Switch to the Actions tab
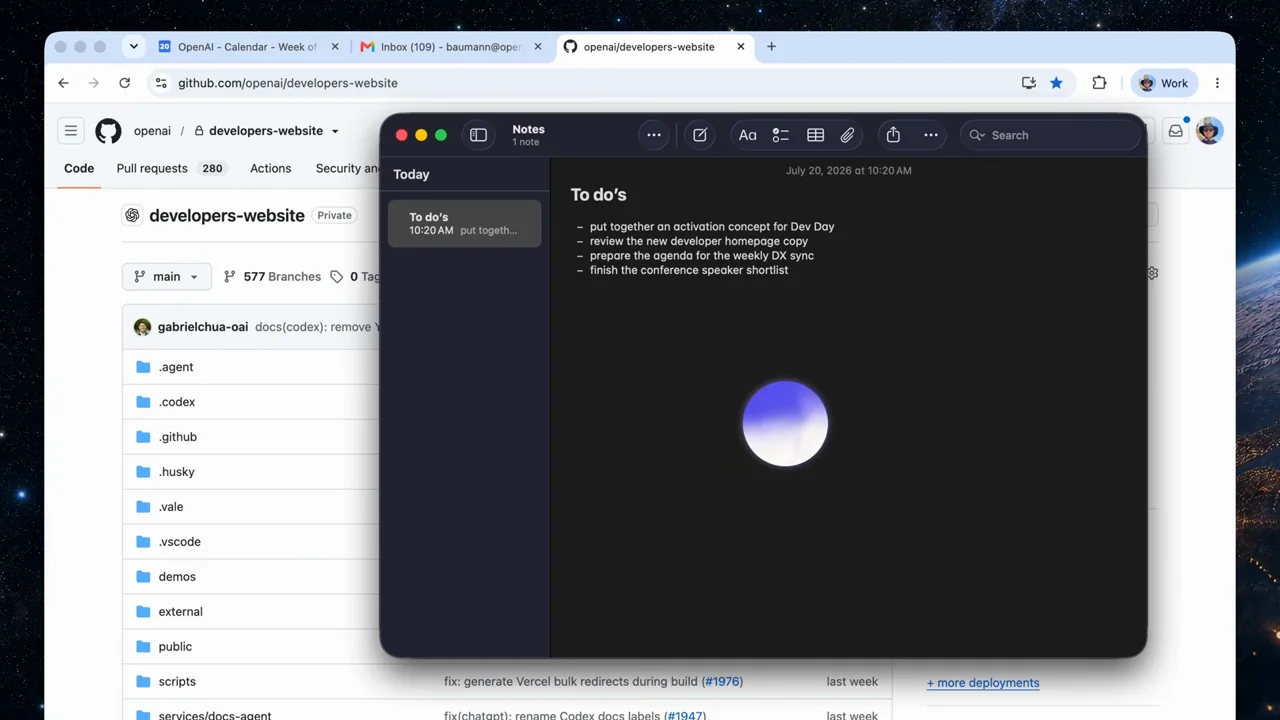The width and height of the screenshot is (1280, 720). pos(270,168)
